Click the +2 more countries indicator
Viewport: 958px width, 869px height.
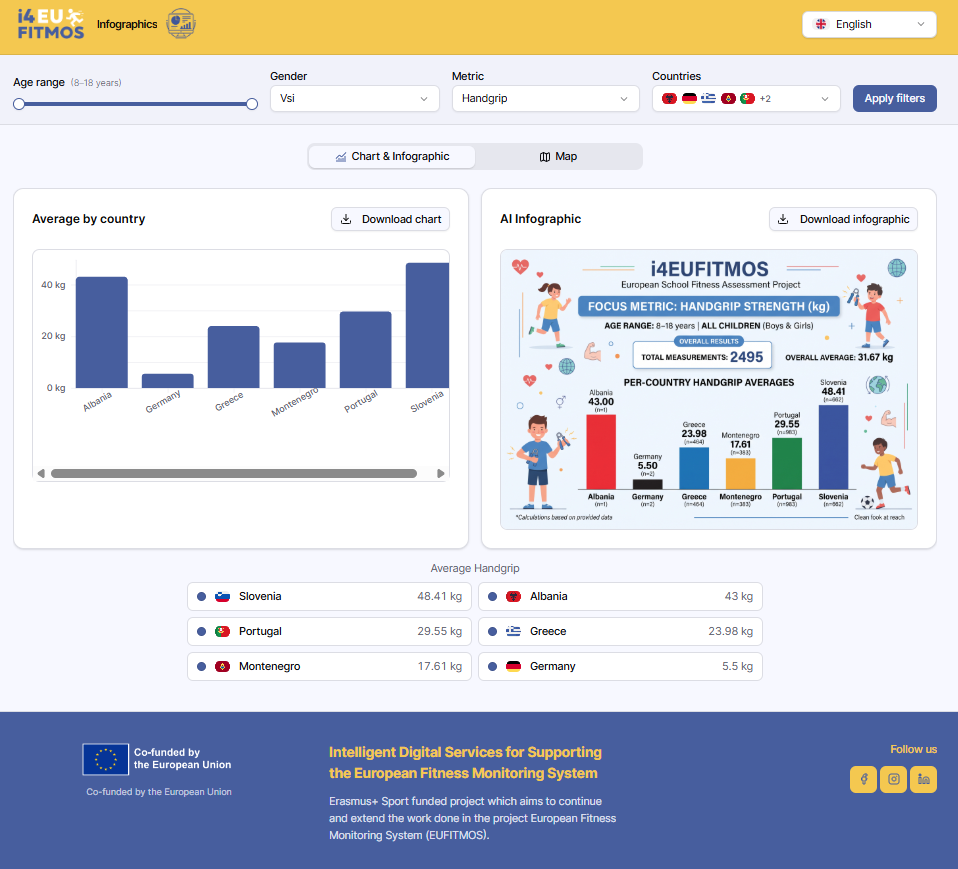click(765, 99)
